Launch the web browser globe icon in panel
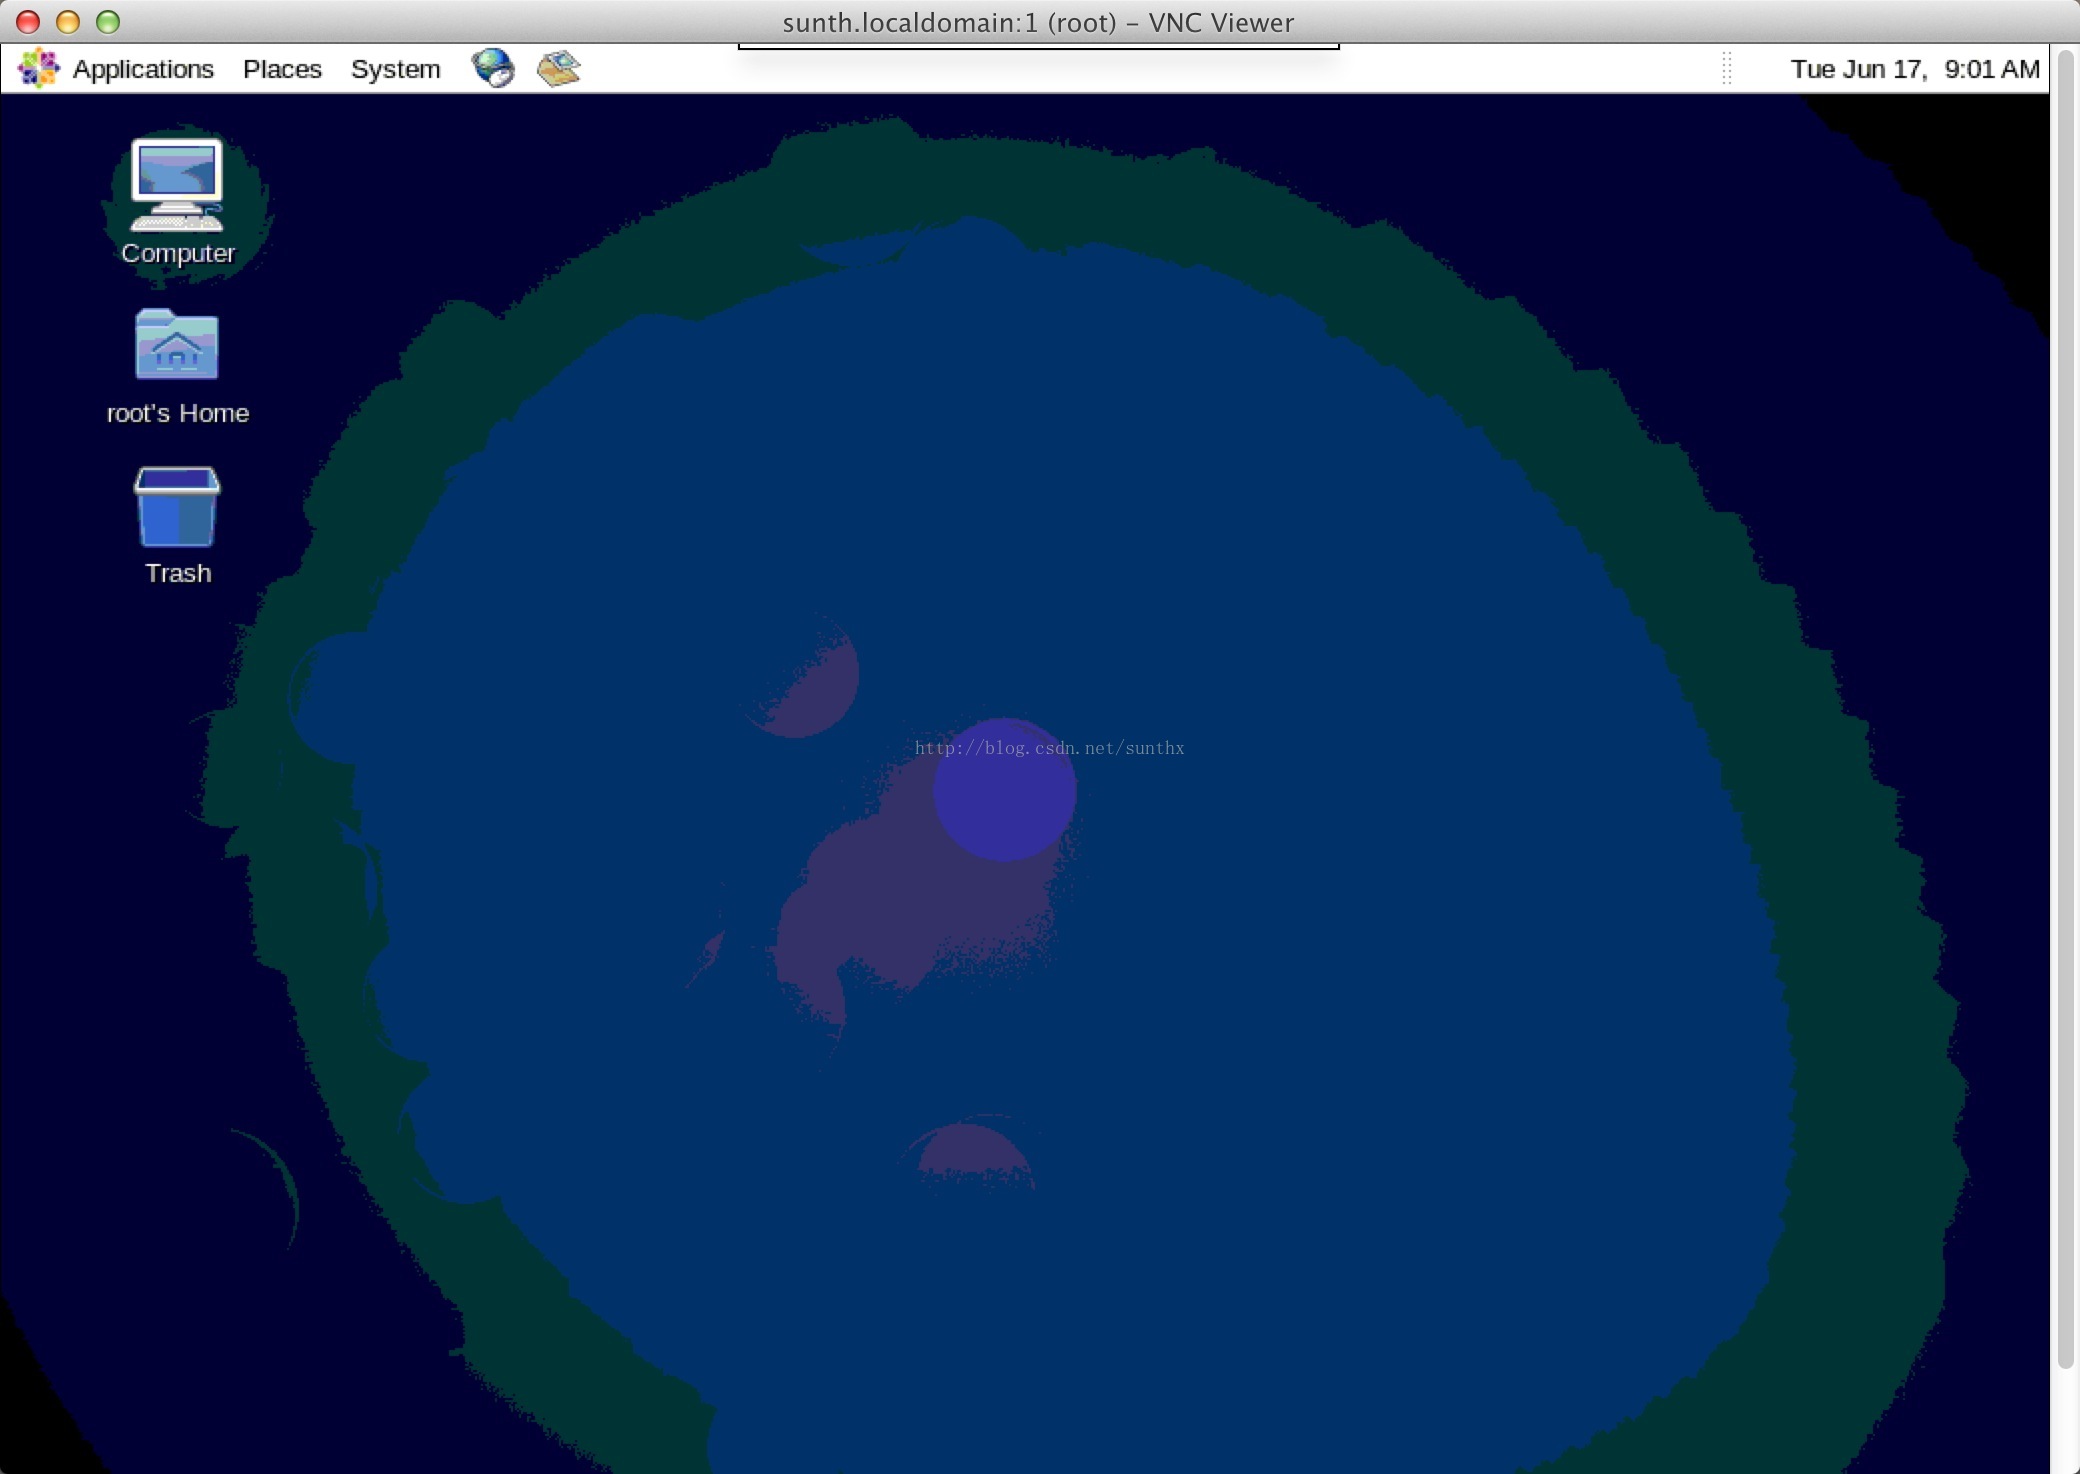 pos(493,68)
